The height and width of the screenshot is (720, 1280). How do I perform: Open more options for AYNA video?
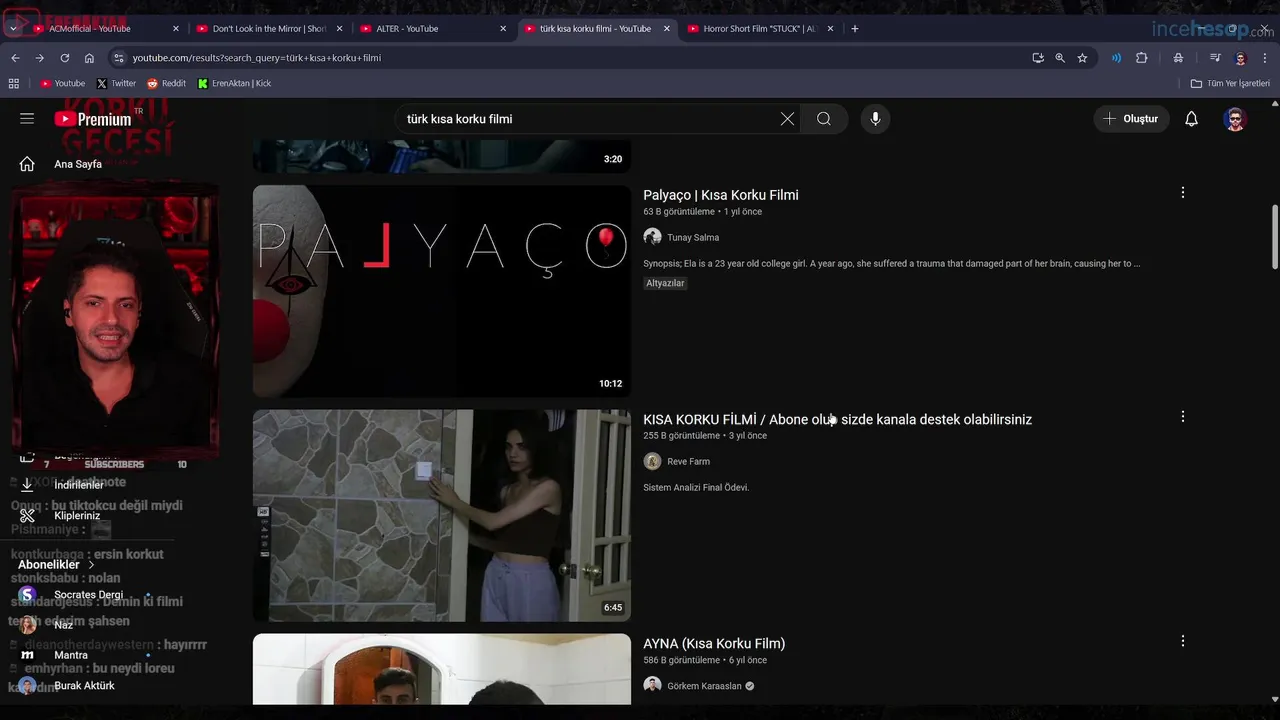tap(1182, 641)
